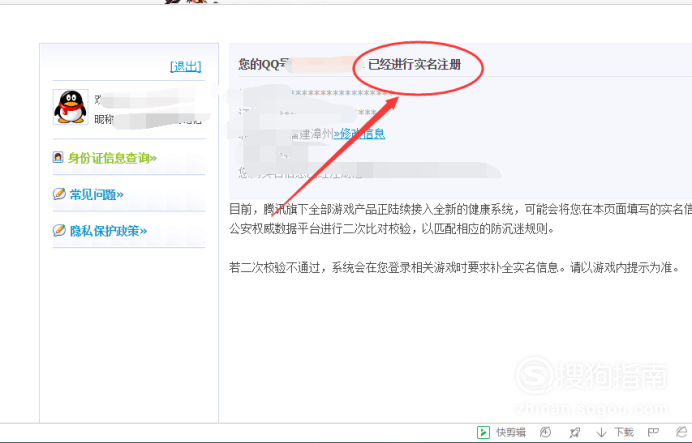The height and width of the screenshot is (443, 692).
Task: Open the 下载 downloads manager
Action: (x=615, y=432)
